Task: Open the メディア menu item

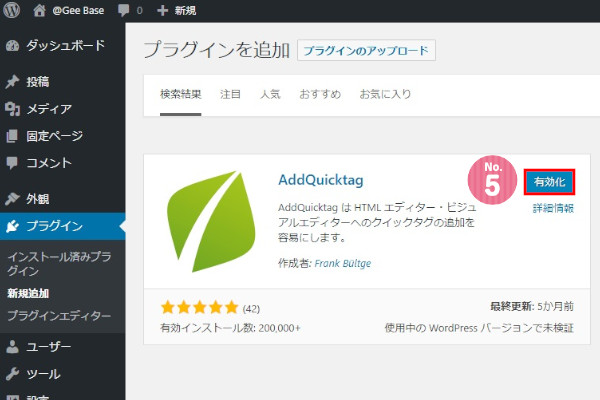Action: (49, 109)
